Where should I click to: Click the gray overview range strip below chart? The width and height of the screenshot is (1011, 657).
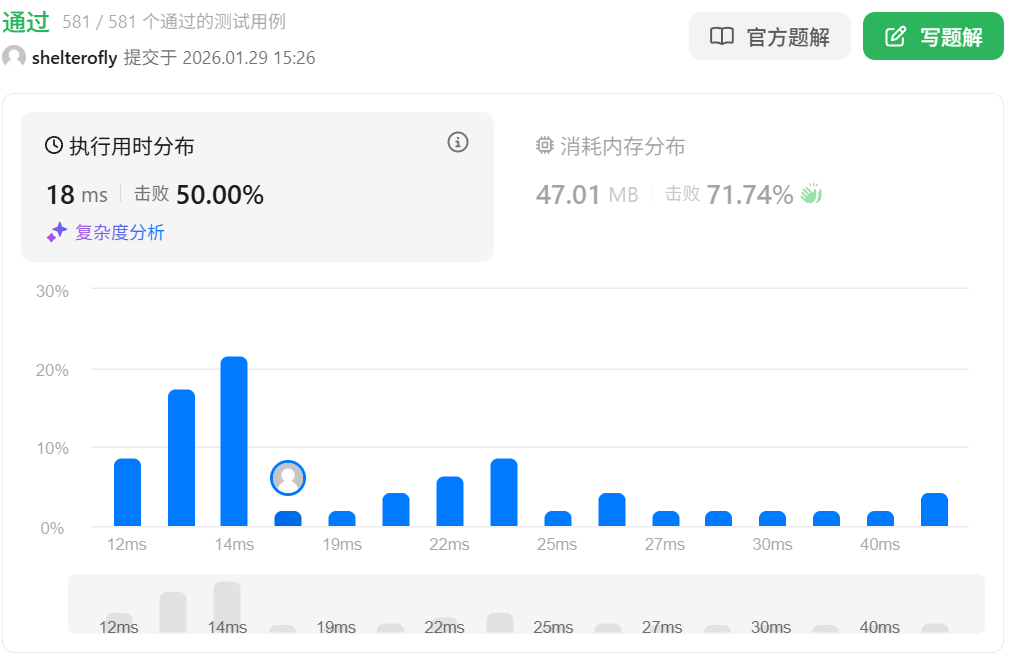click(526, 604)
